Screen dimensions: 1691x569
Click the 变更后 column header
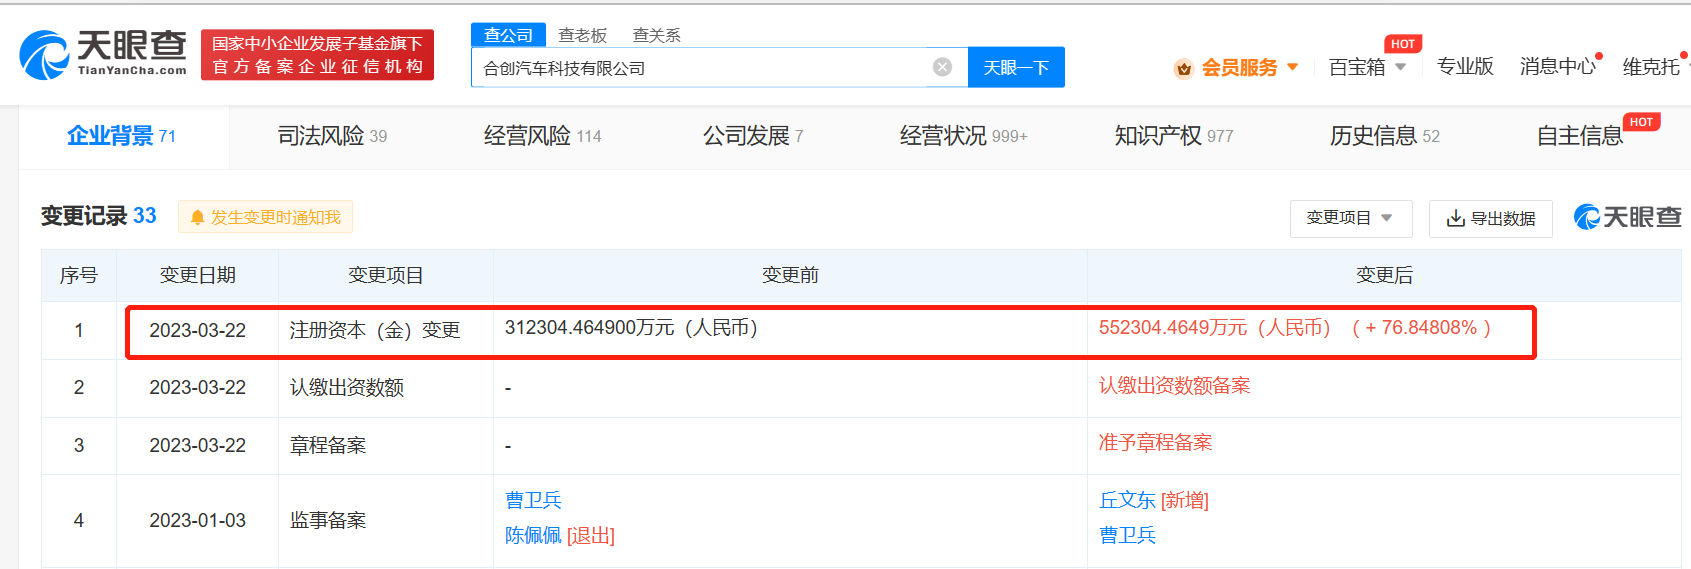[x=1384, y=275]
